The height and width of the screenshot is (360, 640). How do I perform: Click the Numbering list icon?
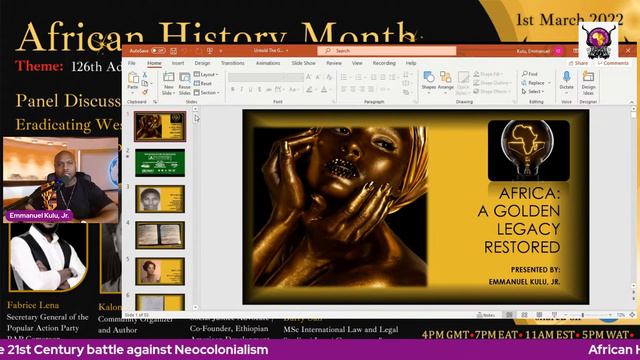coord(359,77)
